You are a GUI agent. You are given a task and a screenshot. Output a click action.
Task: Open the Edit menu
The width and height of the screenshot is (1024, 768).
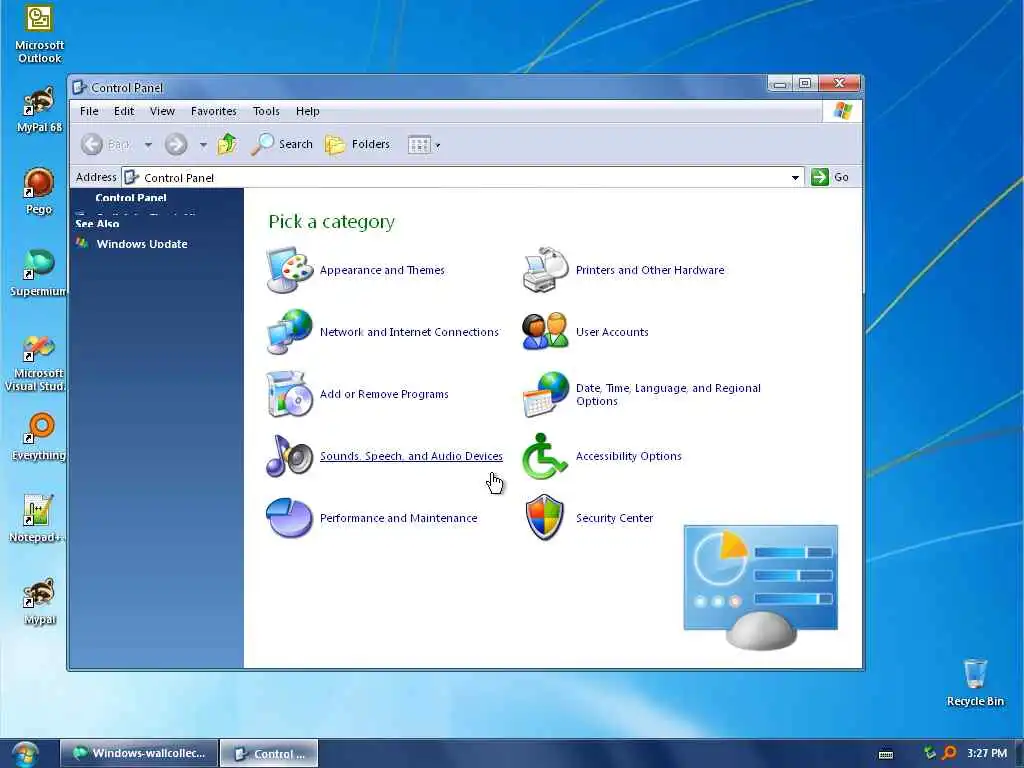(x=124, y=111)
